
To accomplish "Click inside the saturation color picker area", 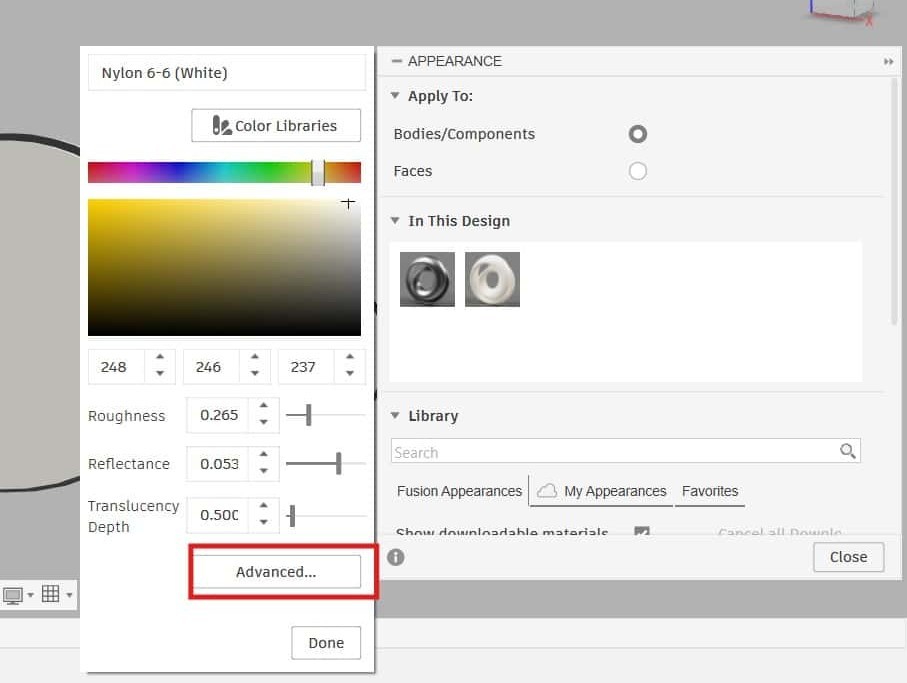I will [224, 267].
